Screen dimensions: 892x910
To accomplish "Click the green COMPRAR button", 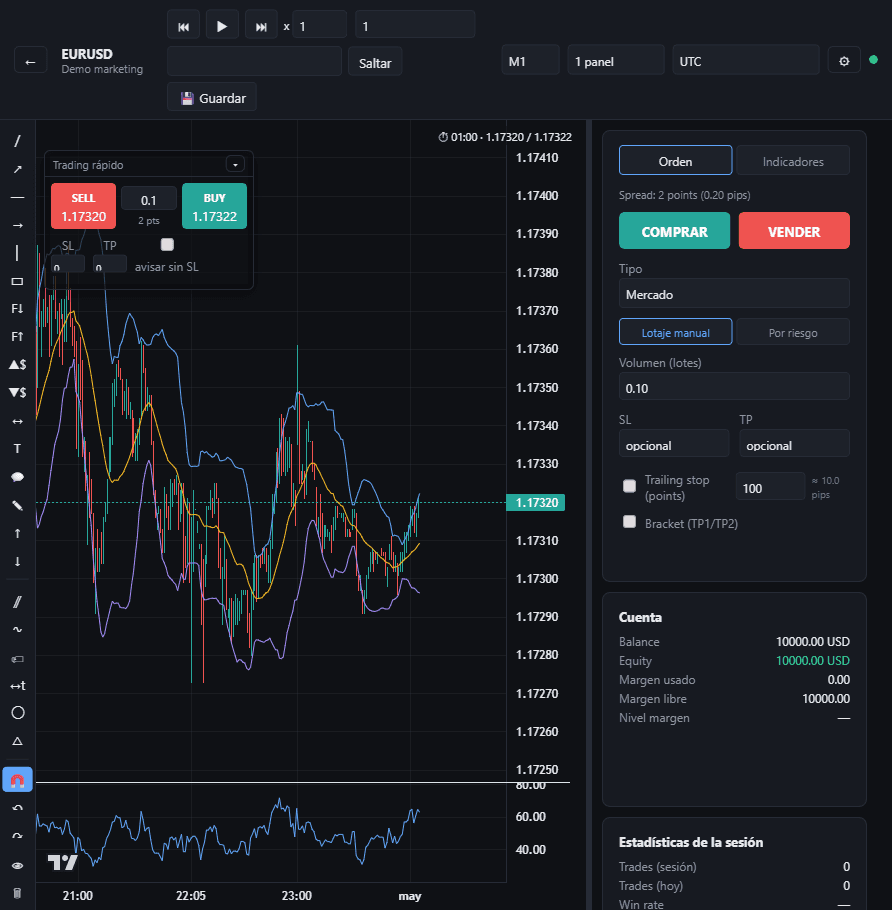I will click(674, 231).
